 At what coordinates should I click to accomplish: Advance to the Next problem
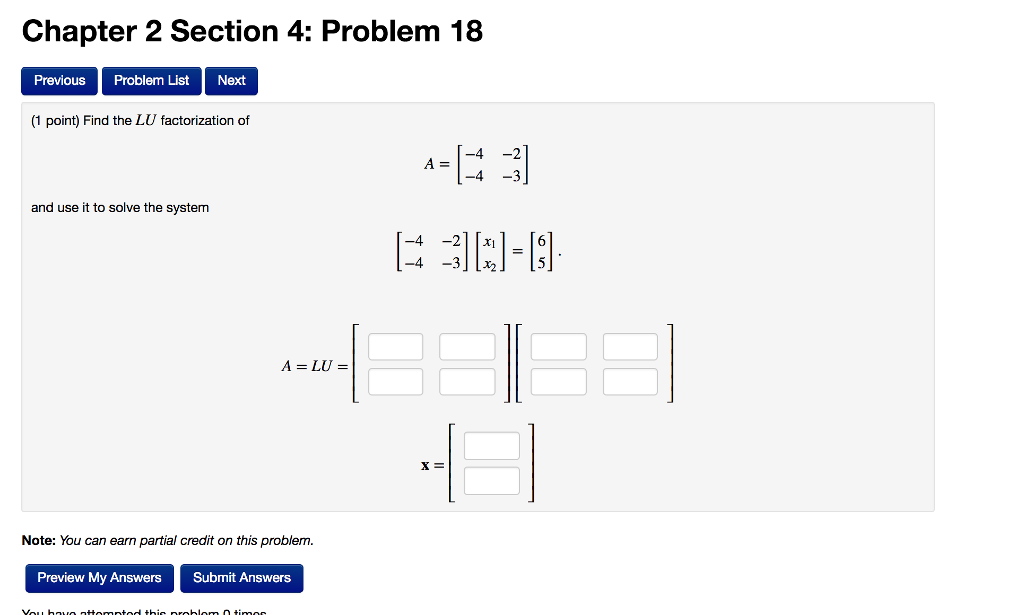(x=231, y=81)
